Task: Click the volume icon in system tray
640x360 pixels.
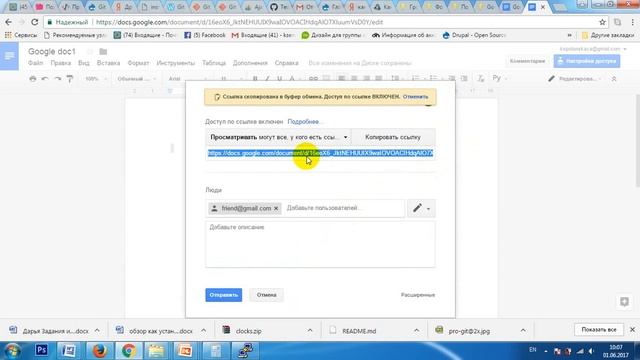Action: pos(591,351)
